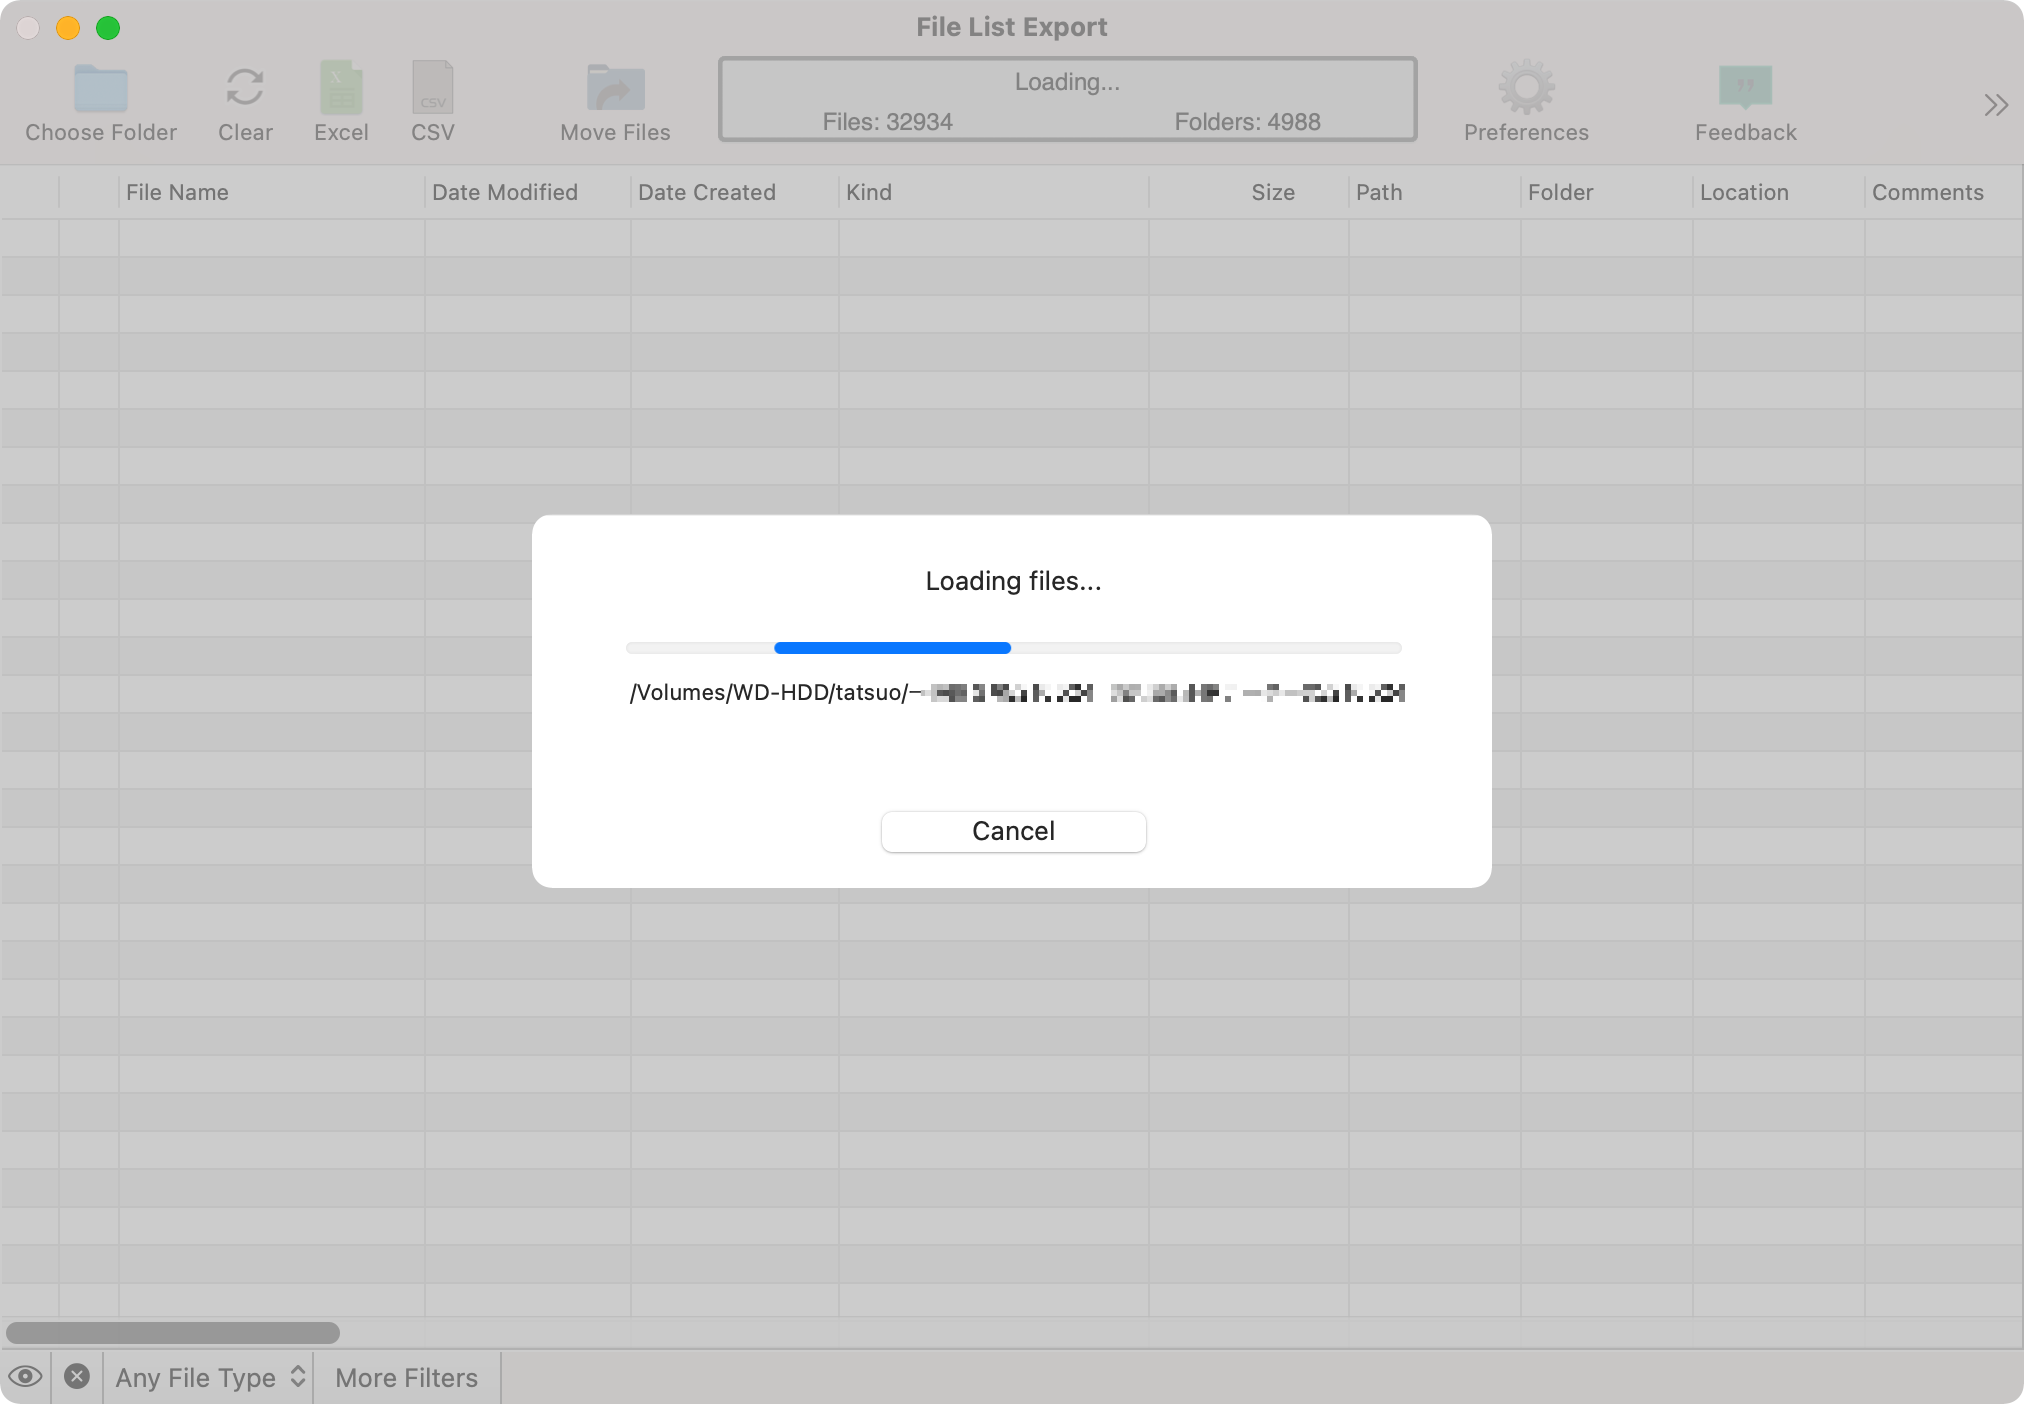This screenshot has height=1404, width=2024.
Task: Open the Any File Type dropdown
Action: pyautogui.click(x=207, y=1377)
